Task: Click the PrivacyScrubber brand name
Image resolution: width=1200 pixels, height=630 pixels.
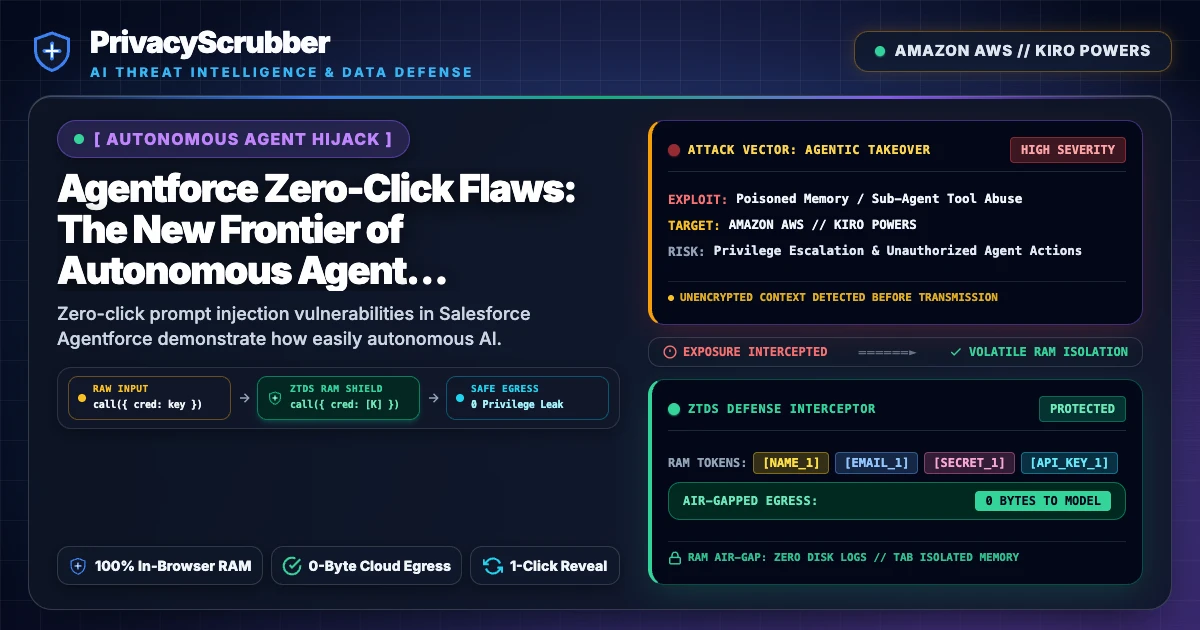Action: (209, 42)
